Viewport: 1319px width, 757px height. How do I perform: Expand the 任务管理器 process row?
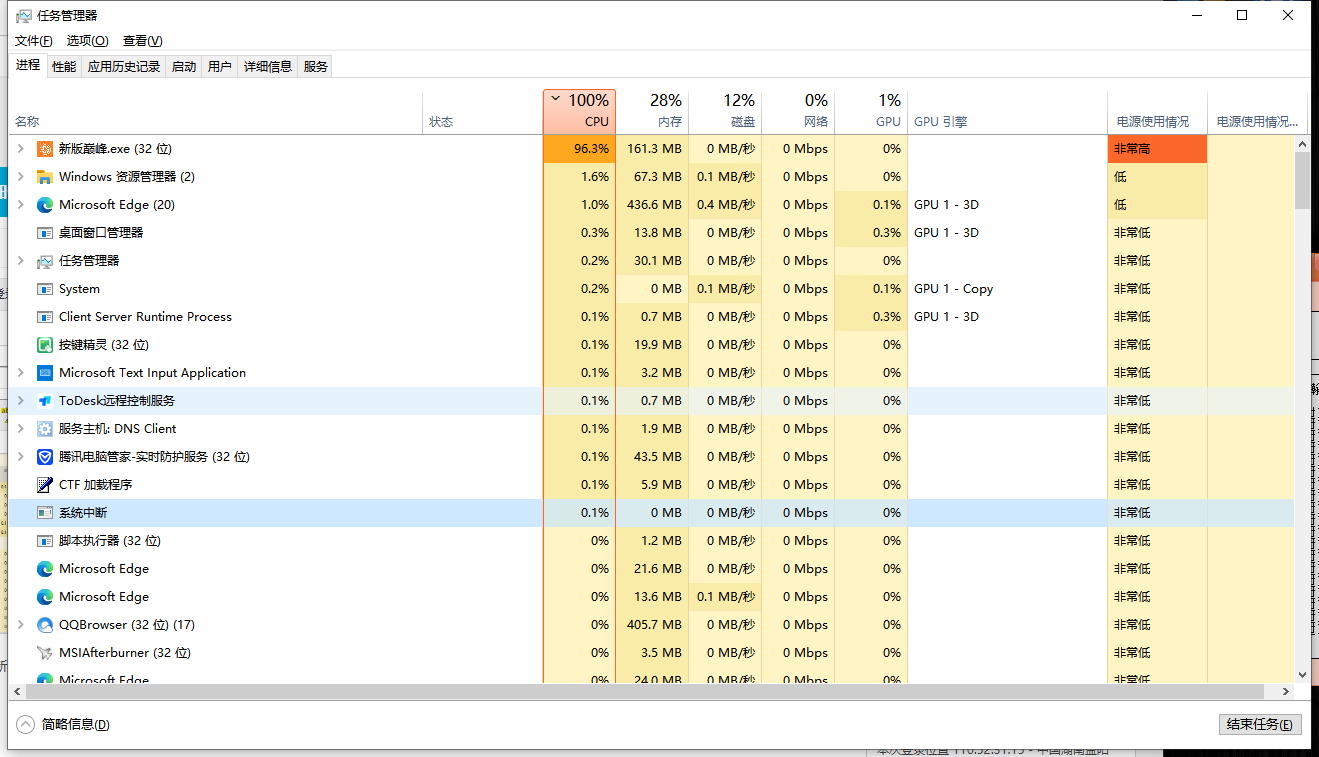tap(20, 261)
